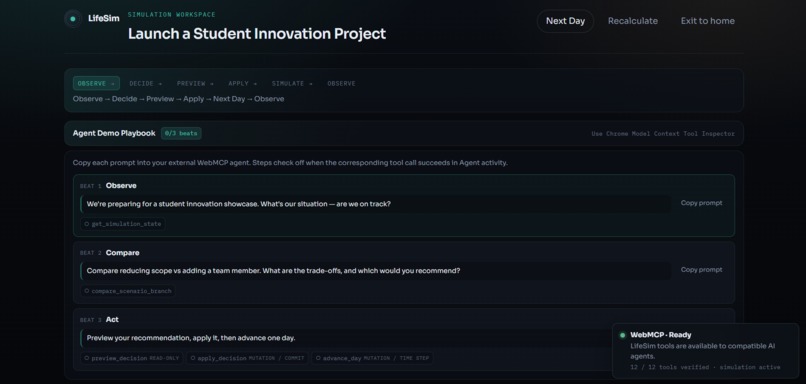The width and height of the screenshot is (806, 384).
Task: Select the DECIDE step chip
Action: [x=145, y=83]
